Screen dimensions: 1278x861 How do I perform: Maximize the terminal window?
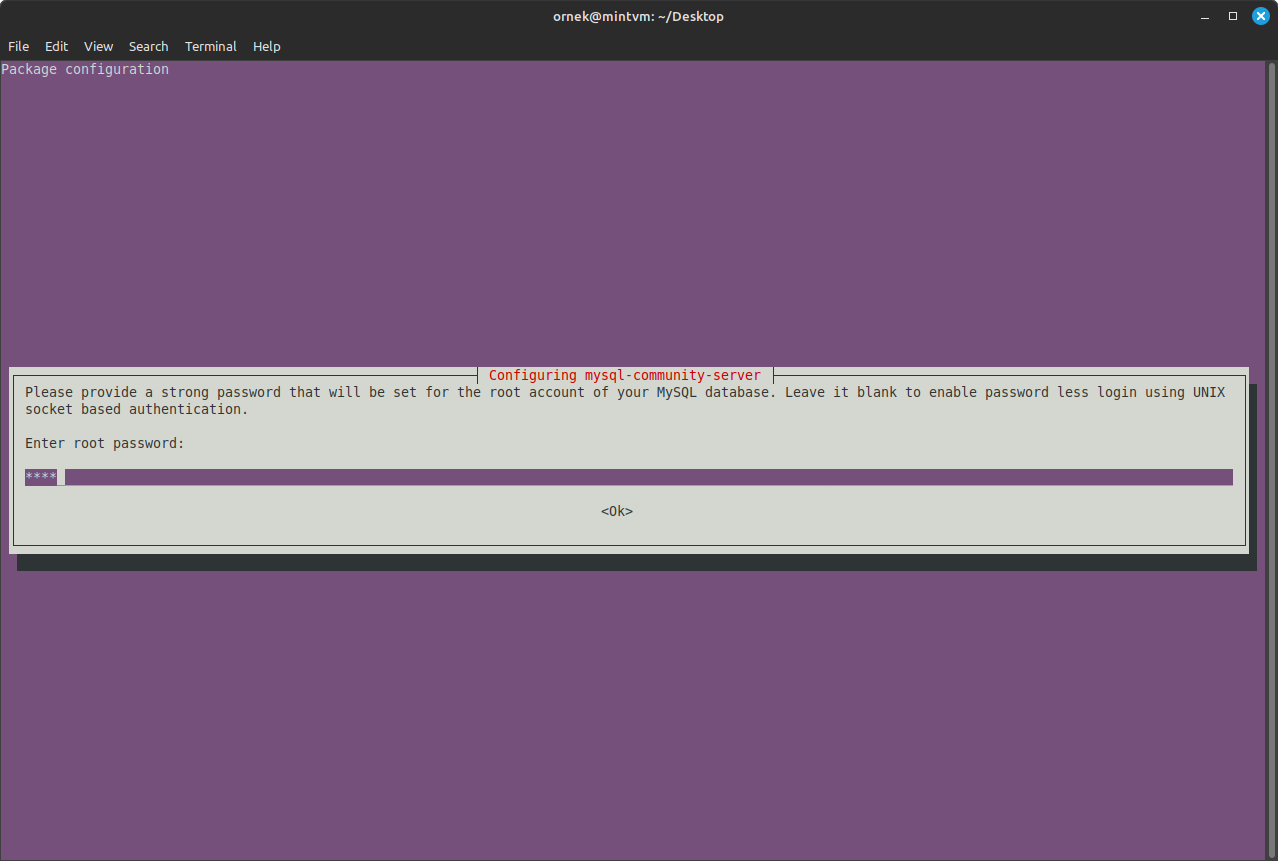(x=1233, y=16)
